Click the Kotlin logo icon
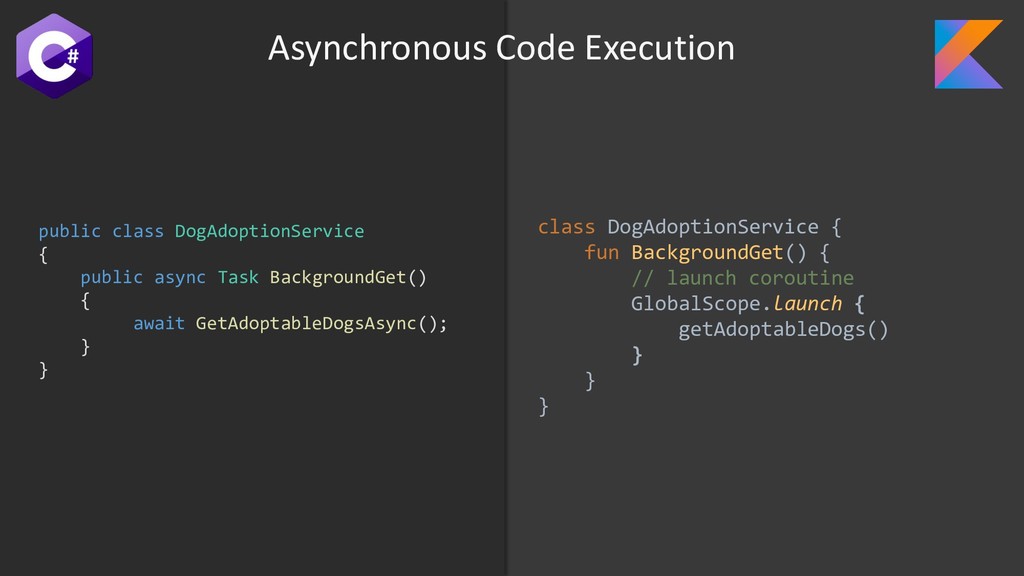Screen dimensions: 1024x576 [968, 54]
